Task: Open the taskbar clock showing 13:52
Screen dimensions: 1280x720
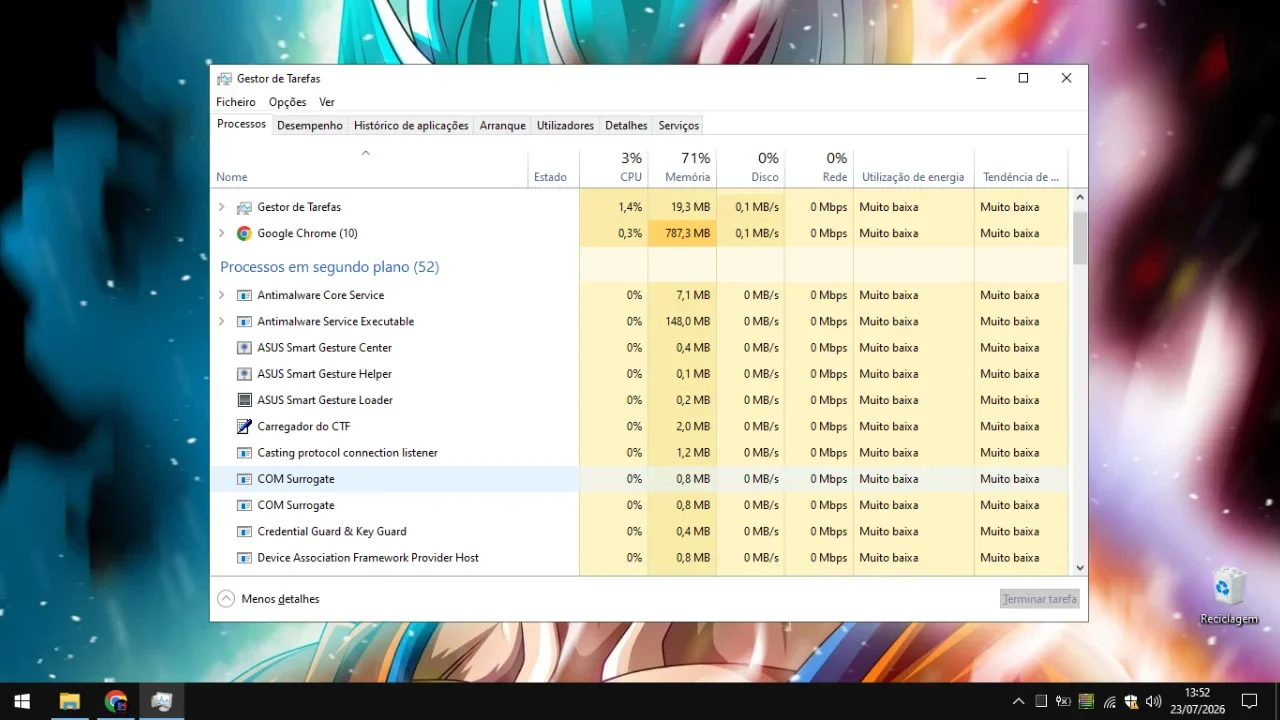Action: [x=1197, y=701]
